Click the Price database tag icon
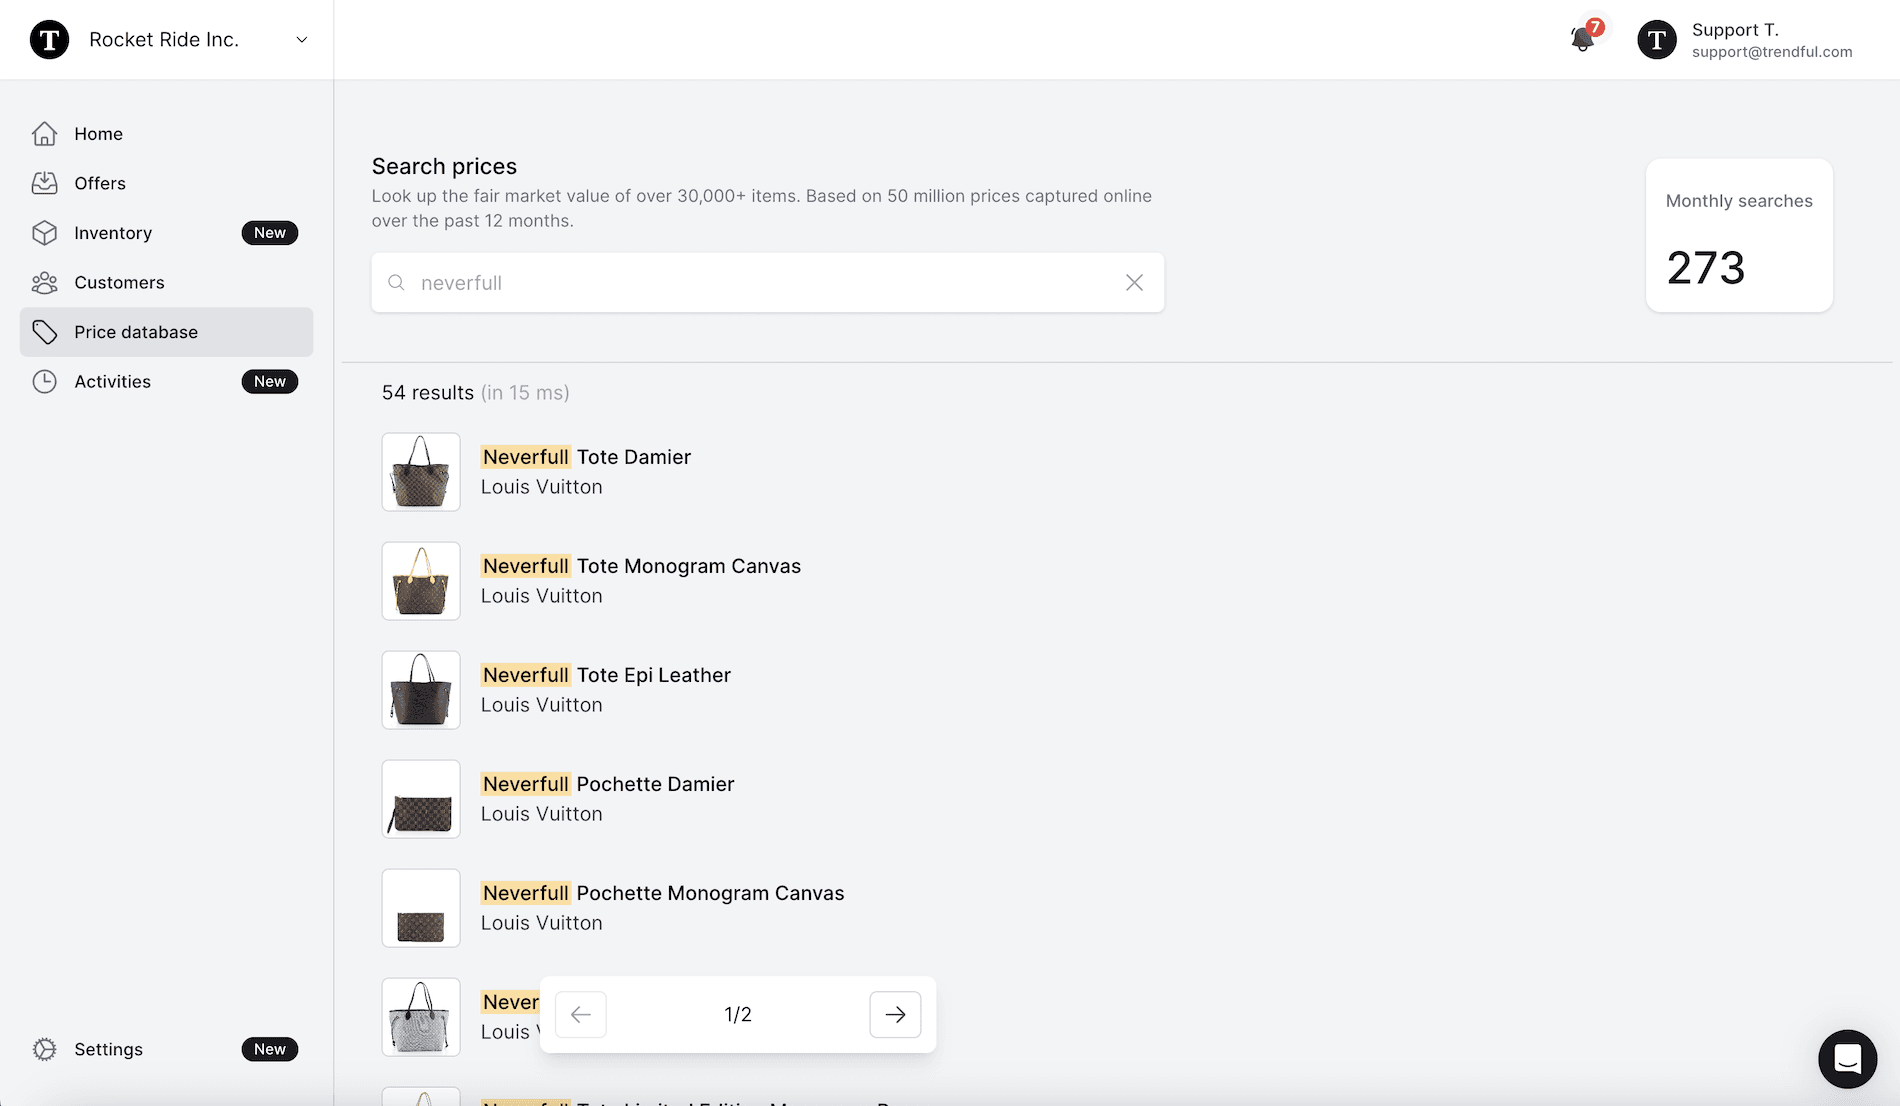The height and width of the screenshot is (1106, 1900). tap(46, 331)
